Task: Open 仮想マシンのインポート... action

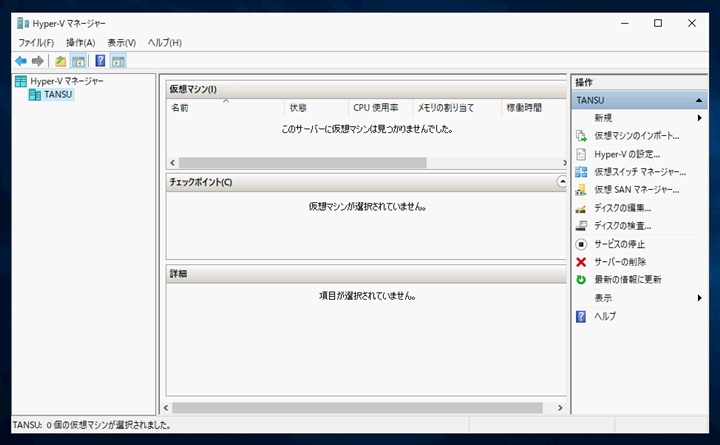Action: 637,136
